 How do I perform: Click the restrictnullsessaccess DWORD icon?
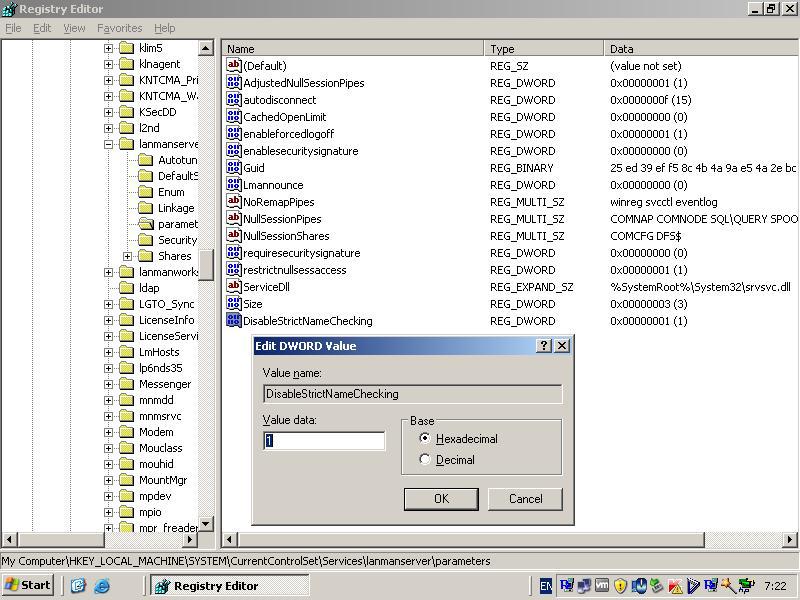pos(234,269)
